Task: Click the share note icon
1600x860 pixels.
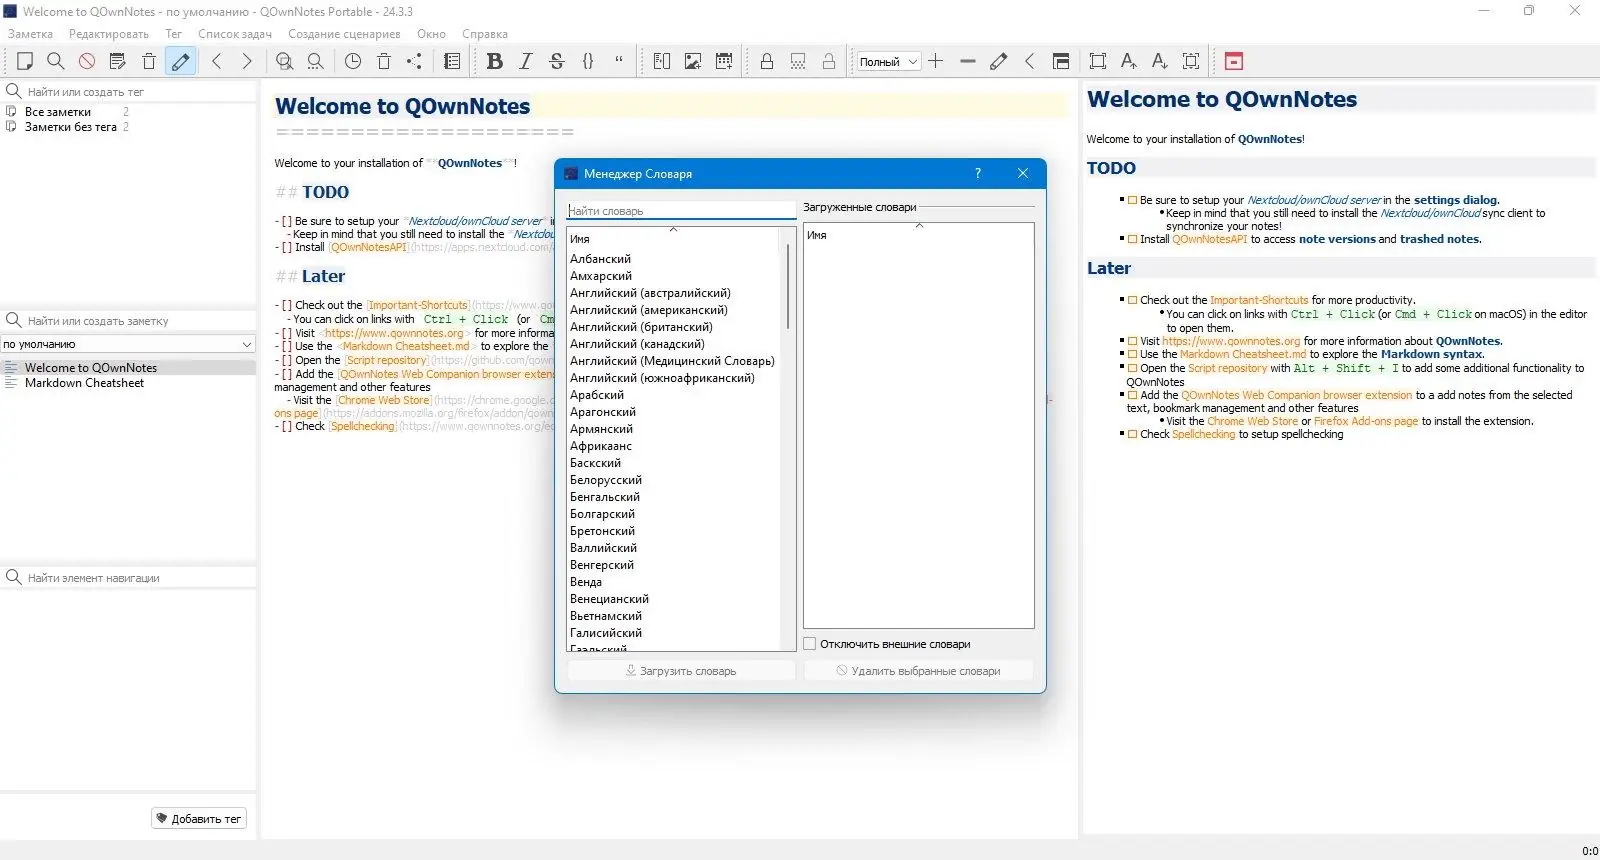Action: coord(414,61)
